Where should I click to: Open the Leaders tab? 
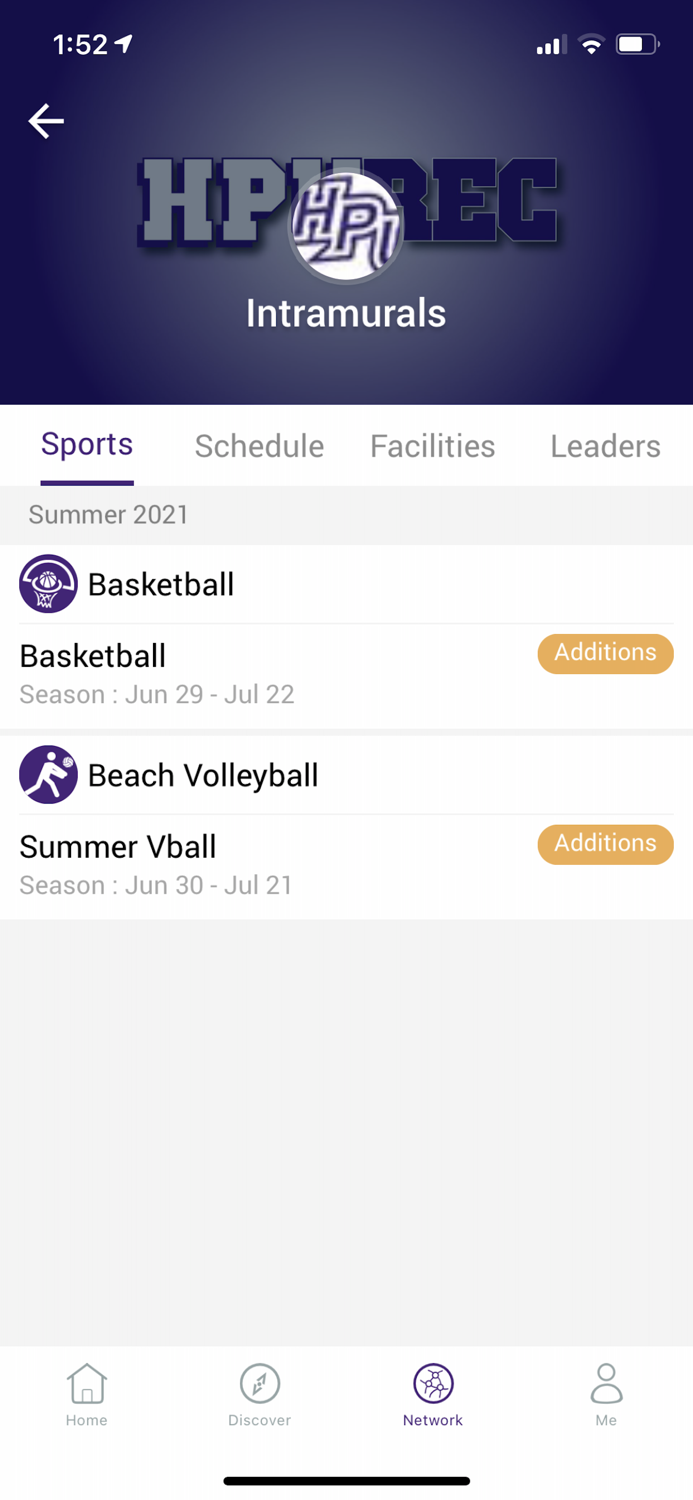pyautogui.click(x=604, y=446)
